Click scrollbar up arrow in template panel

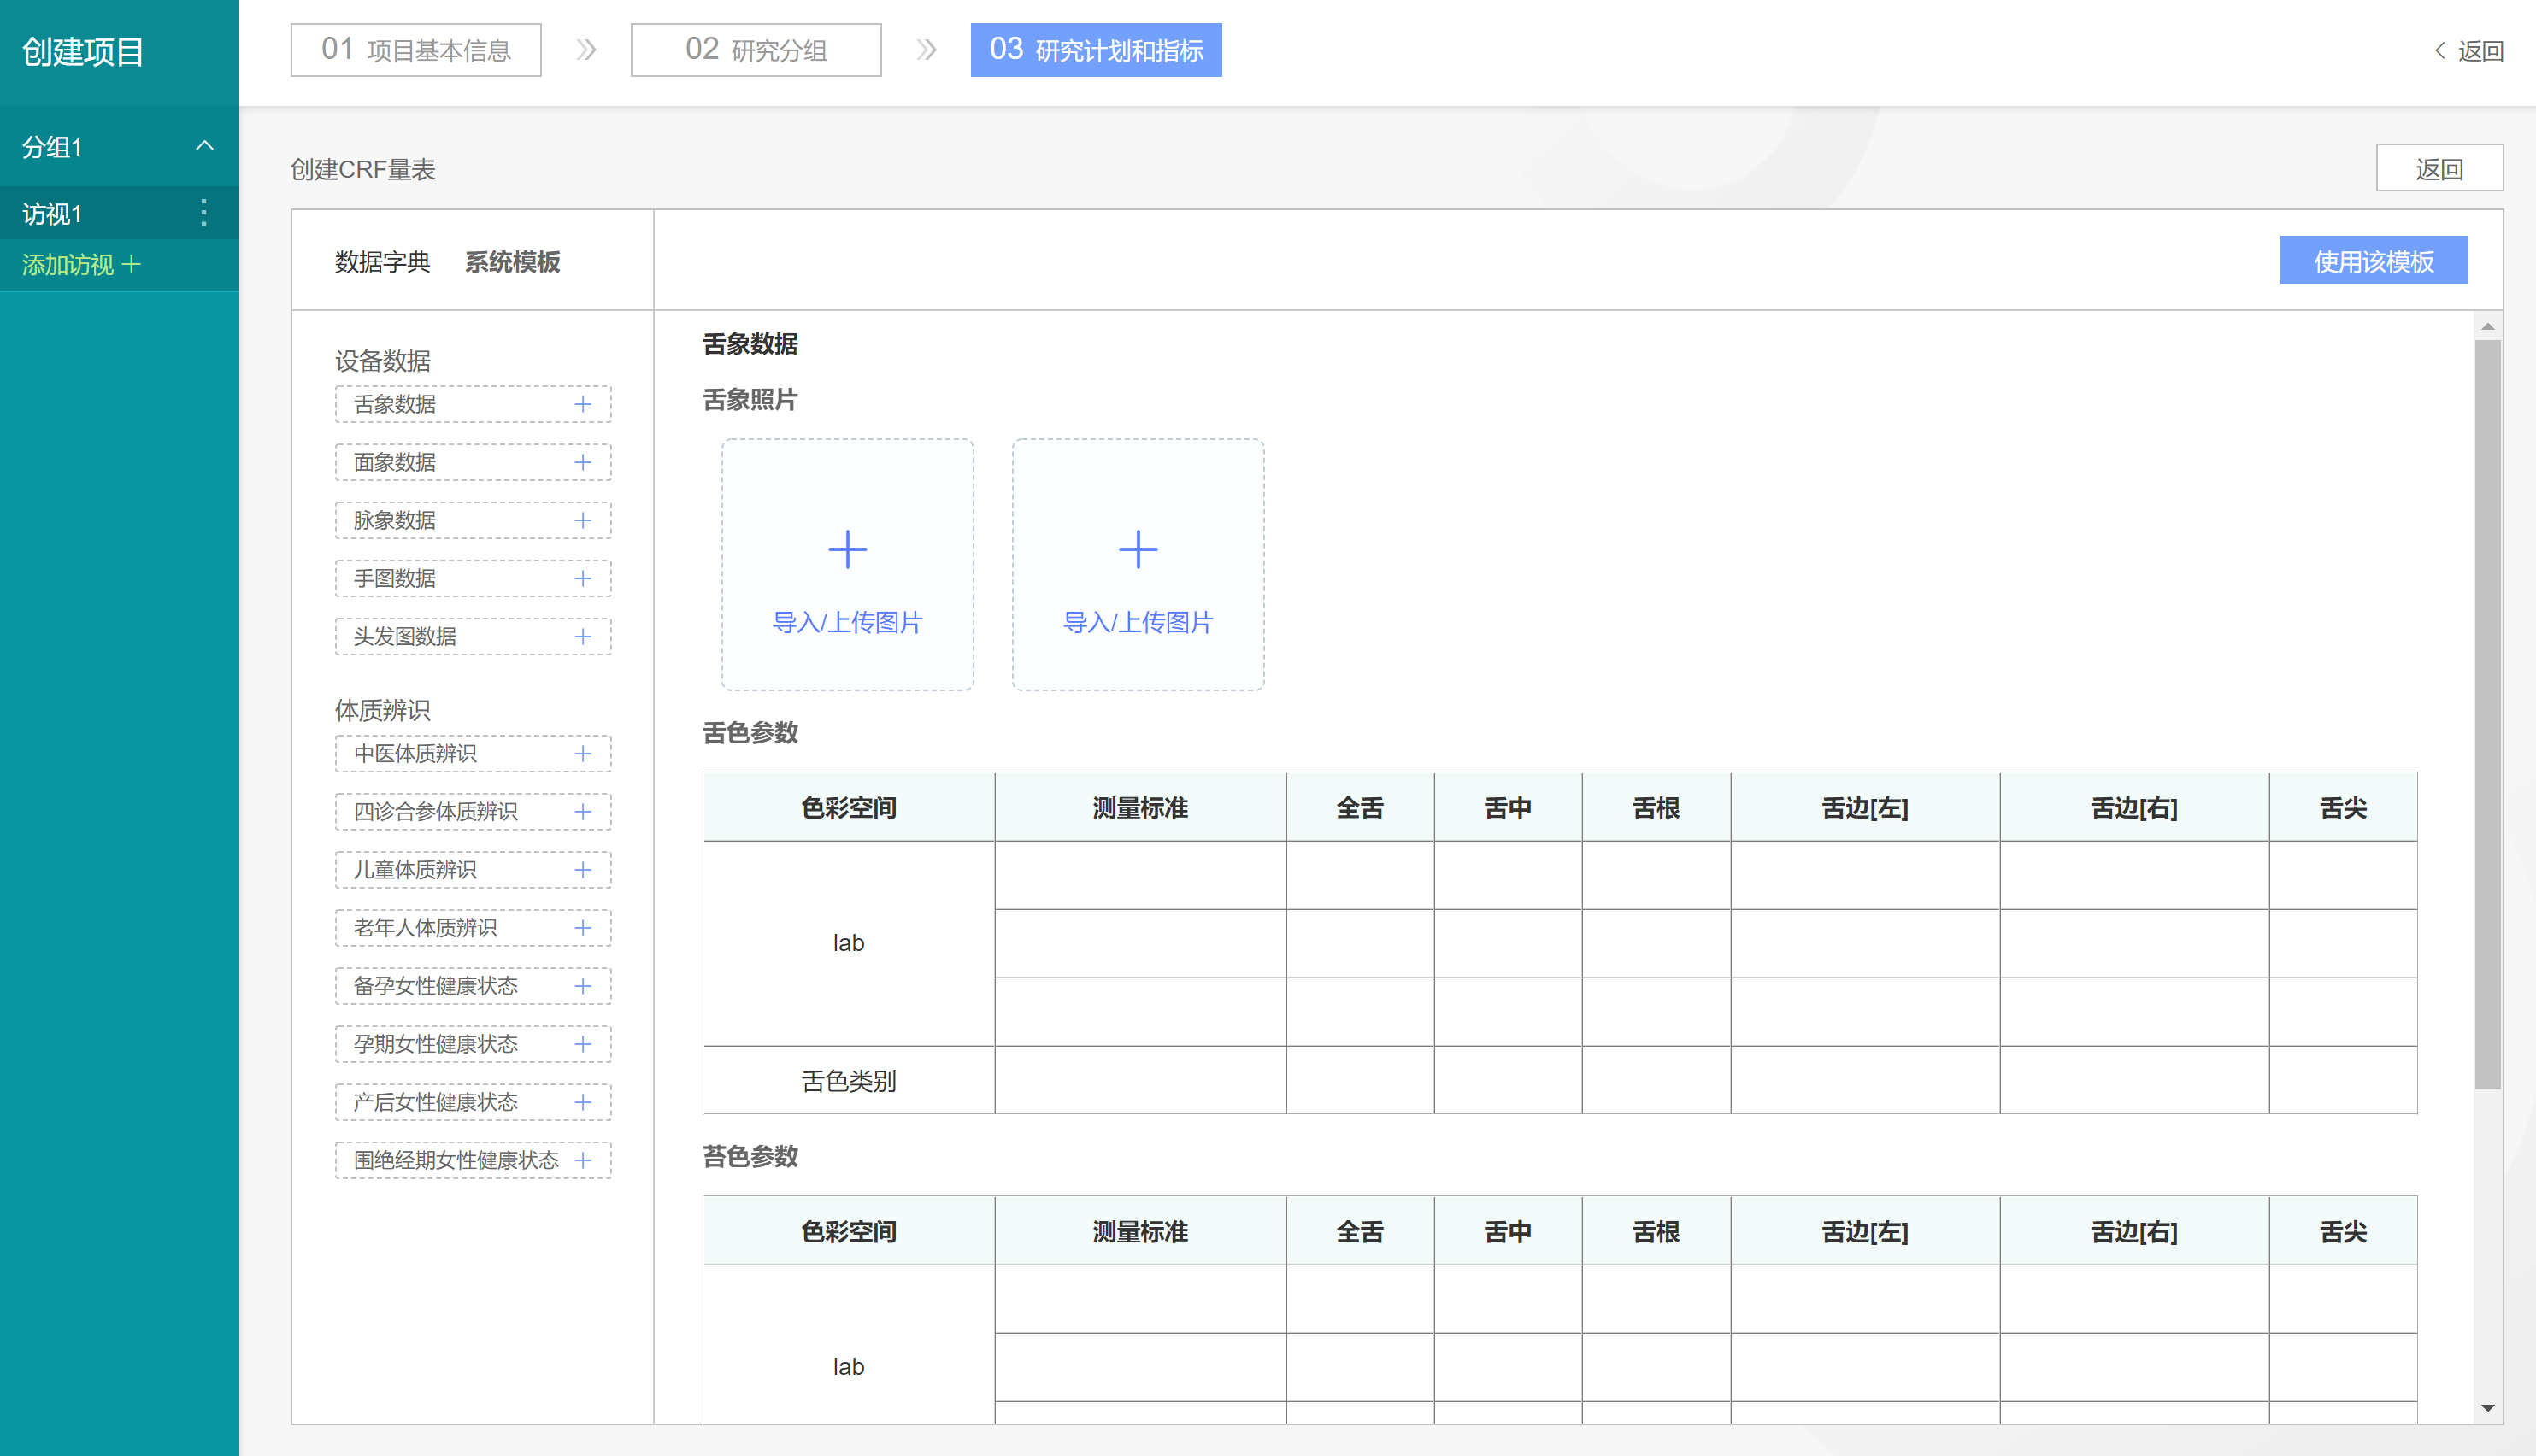(x=2487, y=327)
